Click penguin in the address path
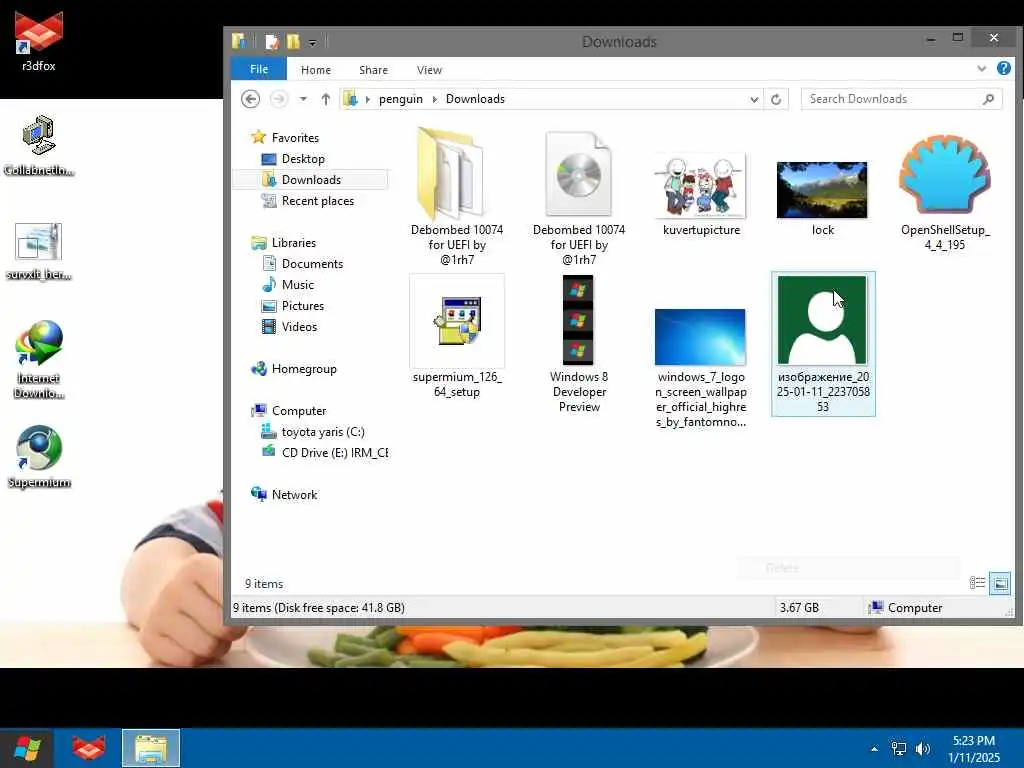The image size is (1024, 768). pyautogui.click(x=400, y=99)
